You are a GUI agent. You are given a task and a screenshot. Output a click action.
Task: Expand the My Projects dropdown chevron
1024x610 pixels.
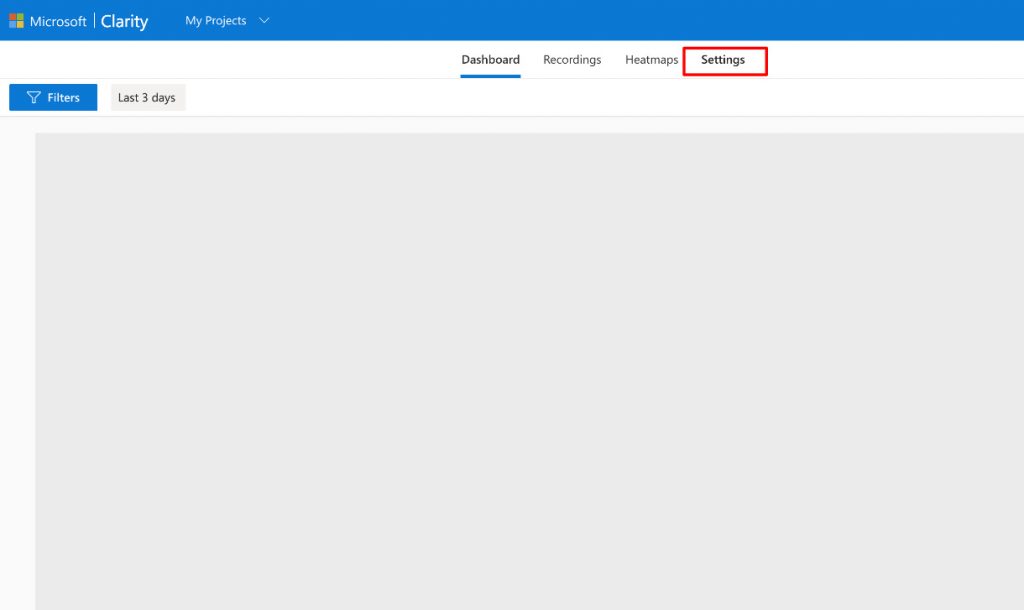pyautogui.click(x=264, y=21)
